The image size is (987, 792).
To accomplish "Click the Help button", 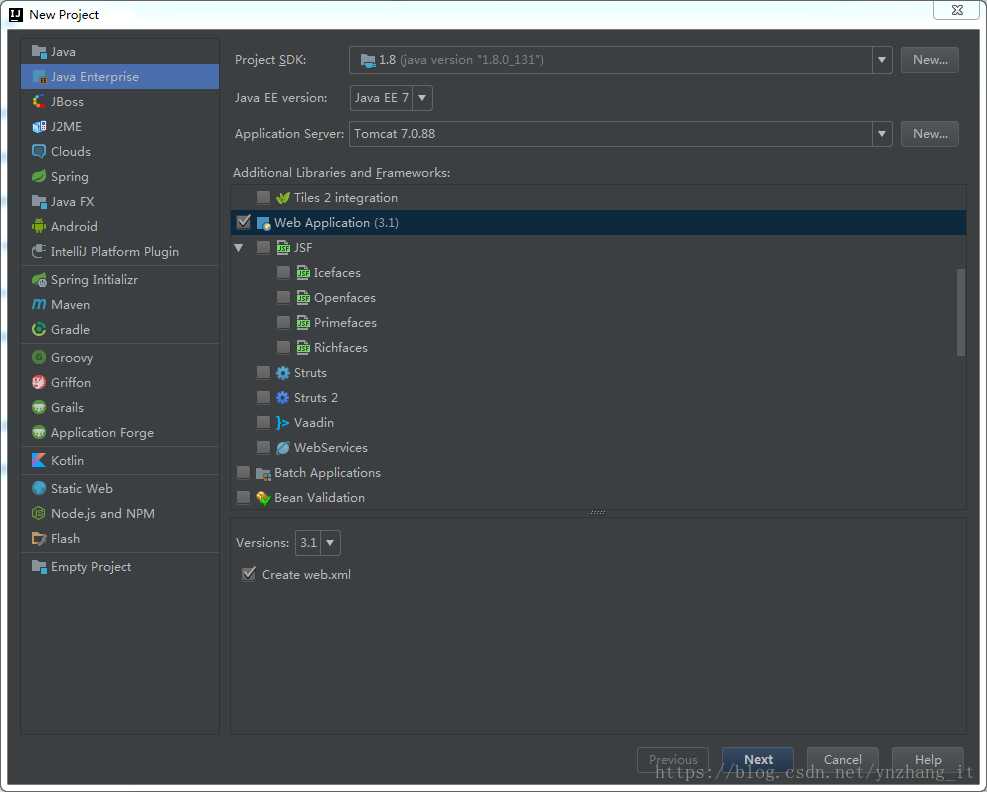I will coord(927,759).
